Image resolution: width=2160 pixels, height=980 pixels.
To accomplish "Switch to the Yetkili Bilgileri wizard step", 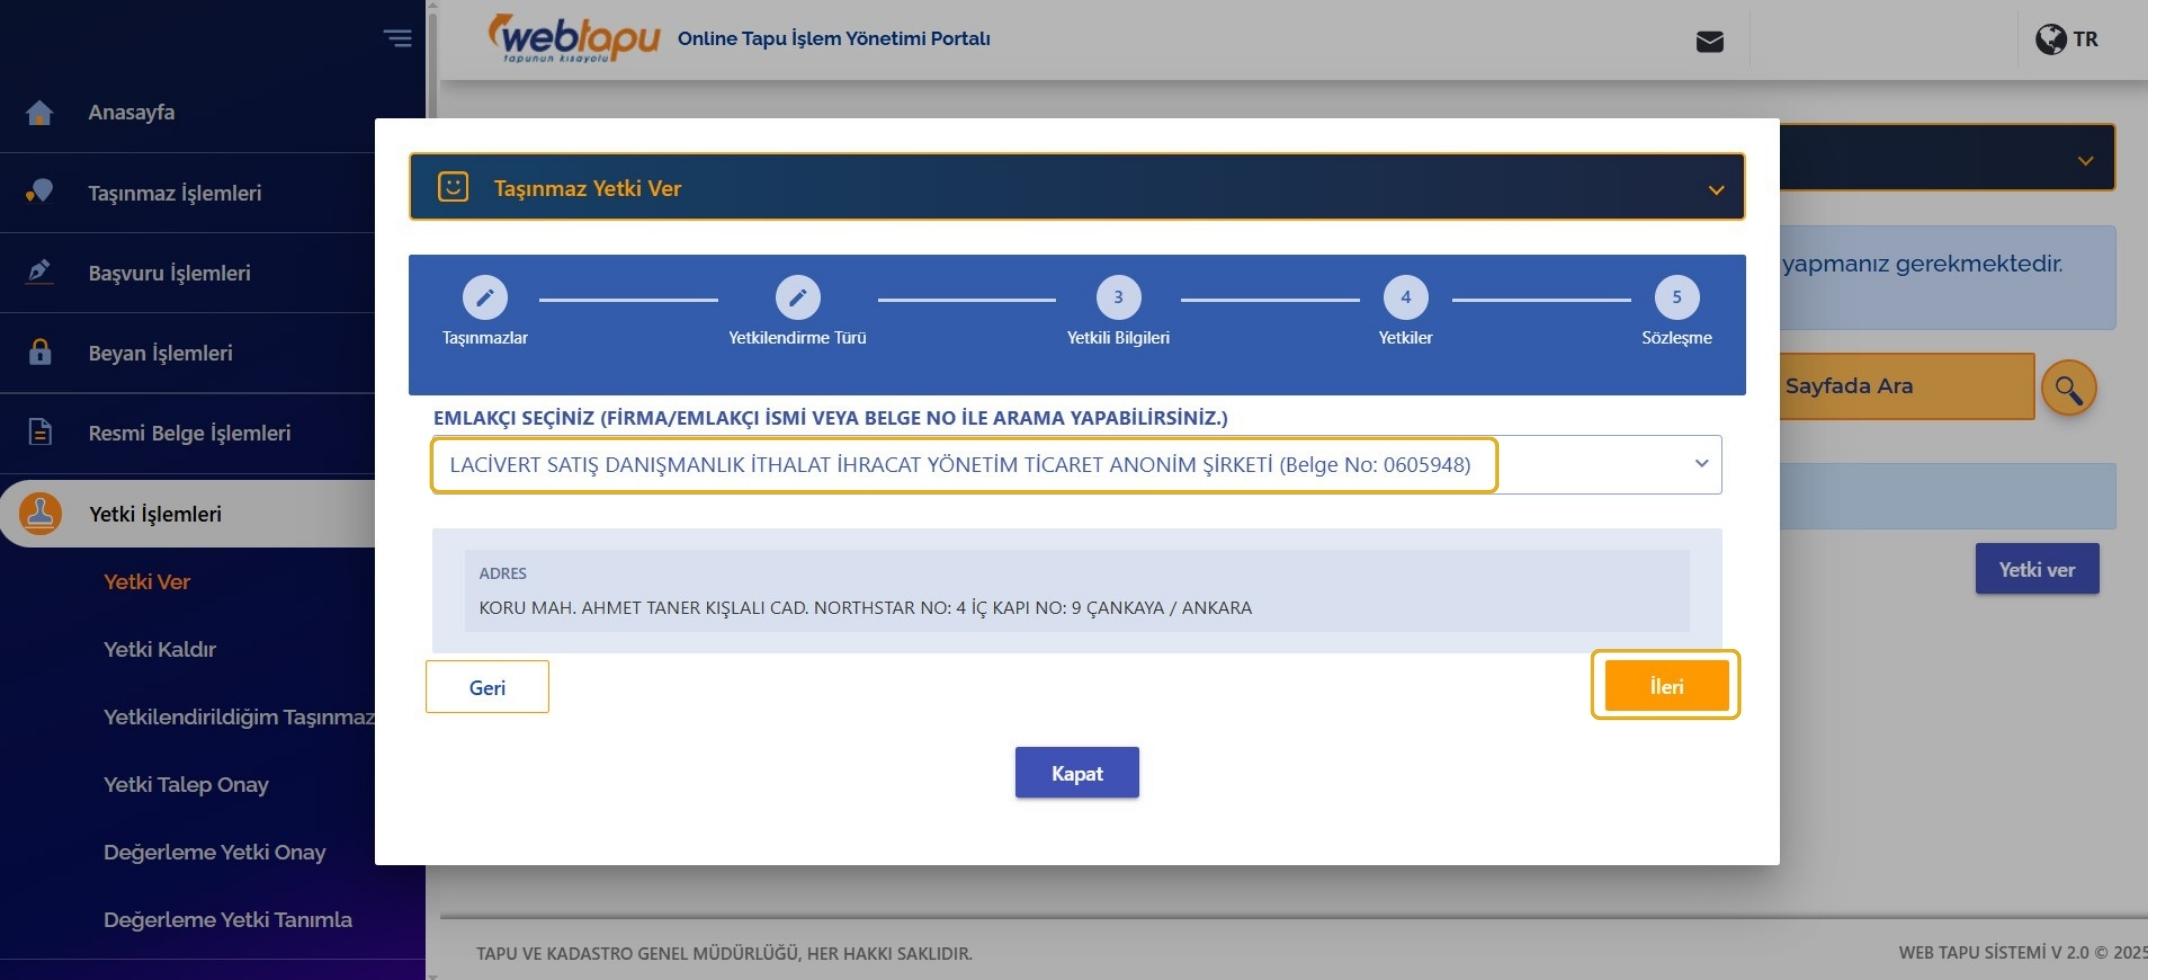I will [1118, 297].
